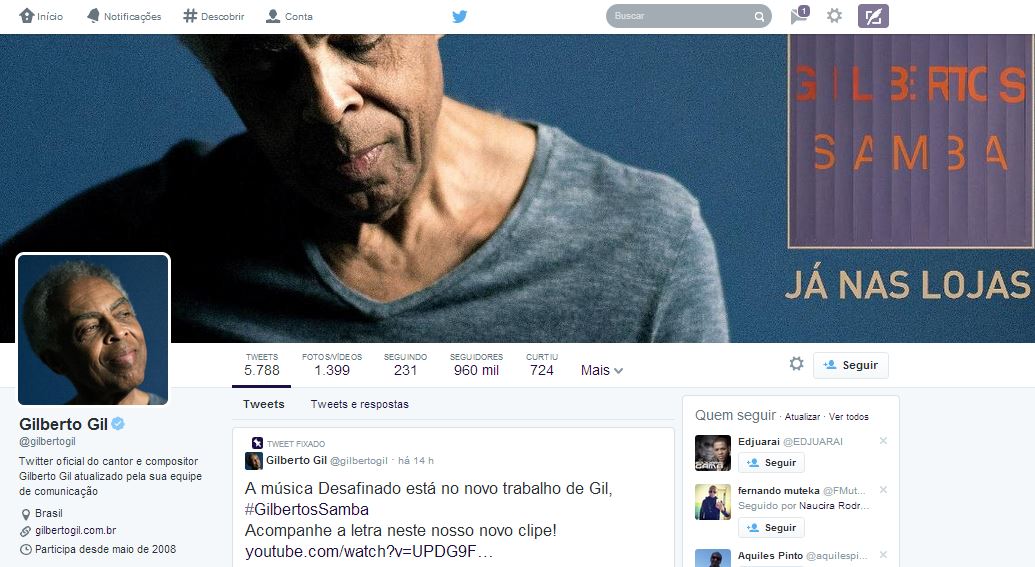Click the JÁ NAS LOJAS banner text
Image resolution: width=1035 pixels, height=567 pixels.
click(x=907, y=285)
